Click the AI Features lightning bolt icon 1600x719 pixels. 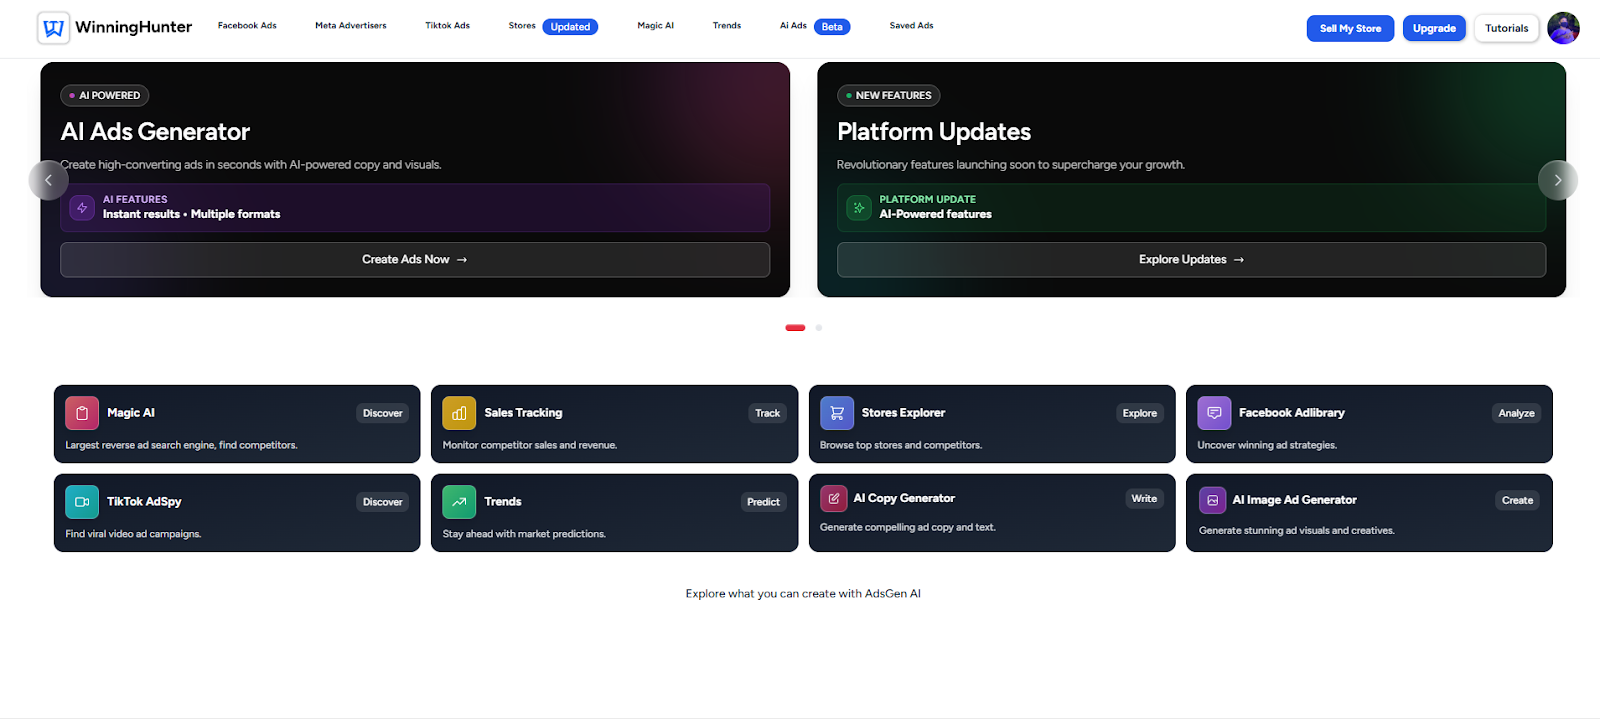[x=82, y=208]
